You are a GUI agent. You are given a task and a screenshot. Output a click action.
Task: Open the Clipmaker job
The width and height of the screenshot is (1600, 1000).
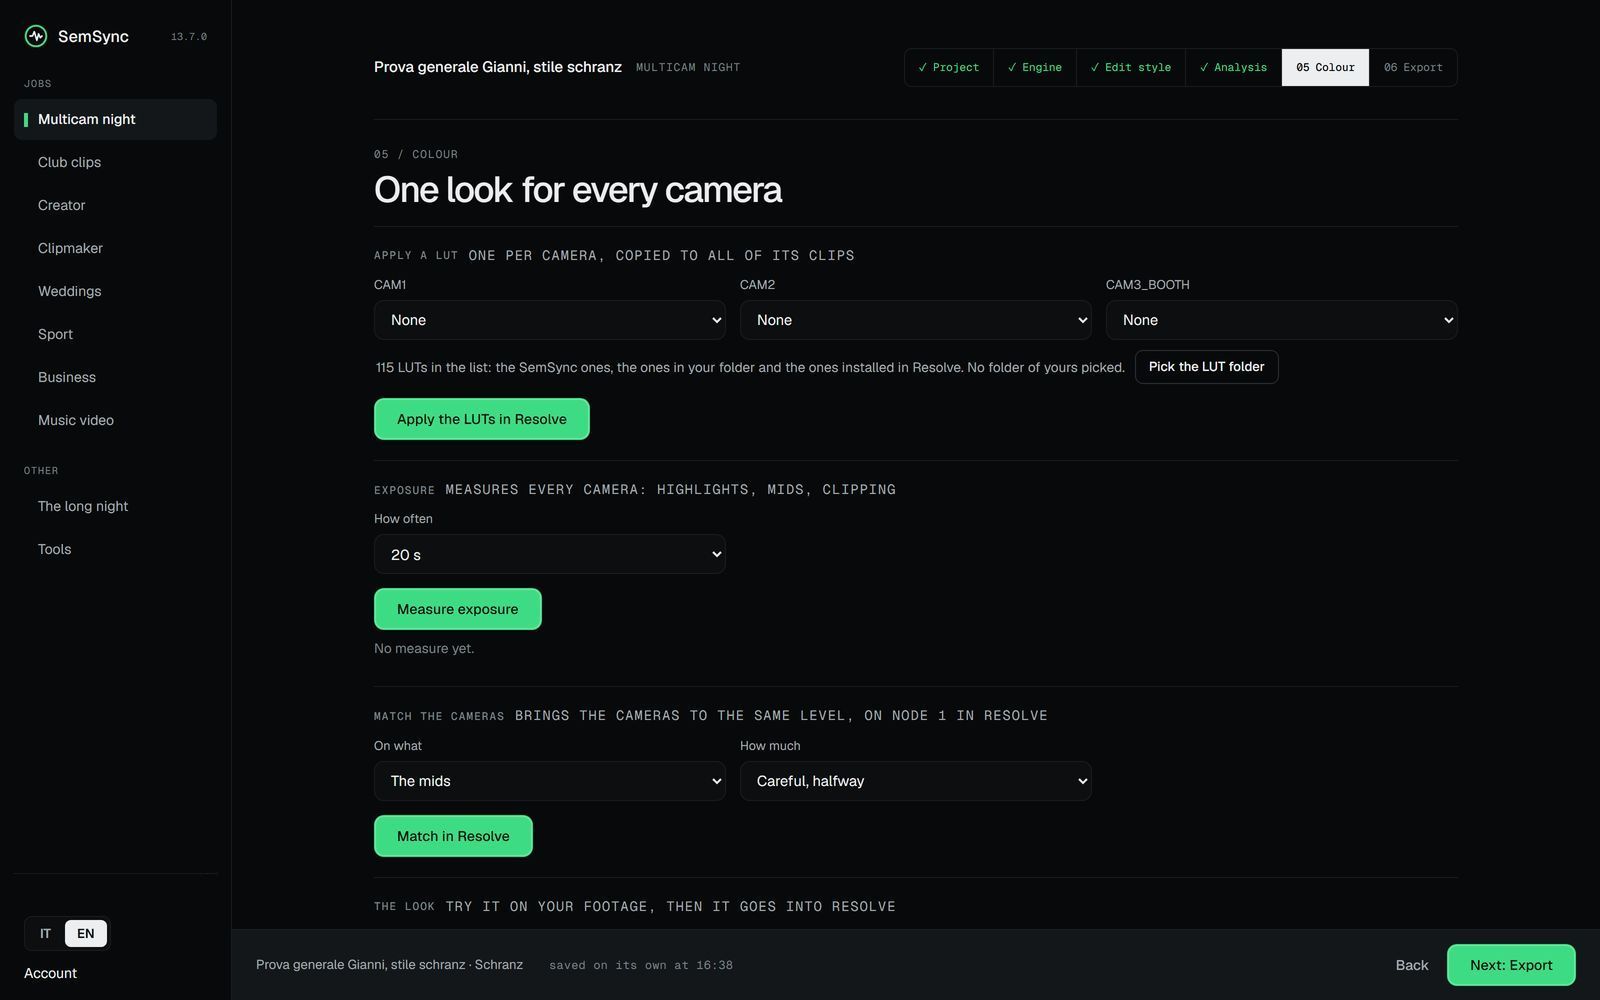coord(115,248)
